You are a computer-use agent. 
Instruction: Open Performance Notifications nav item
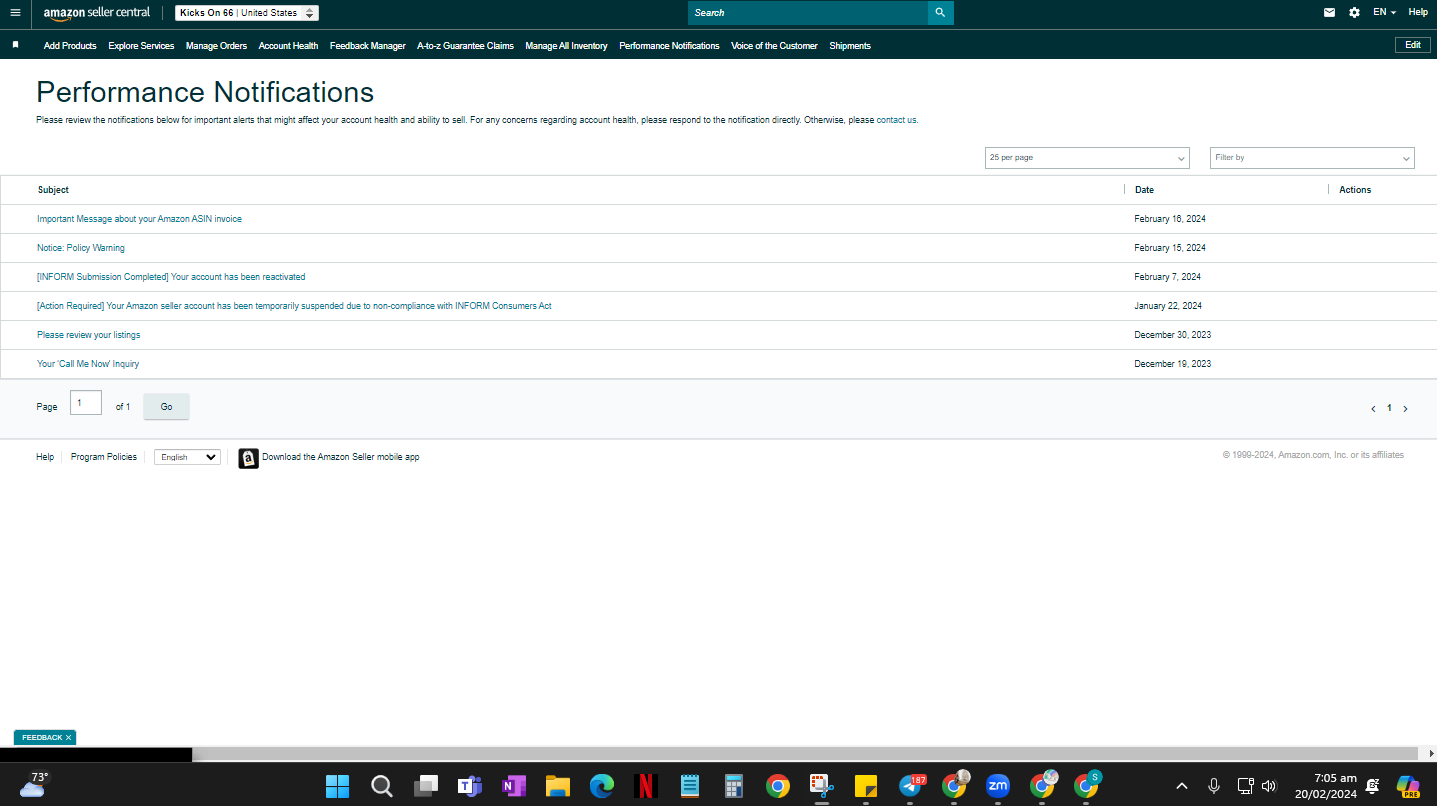[x=669, y=46]
